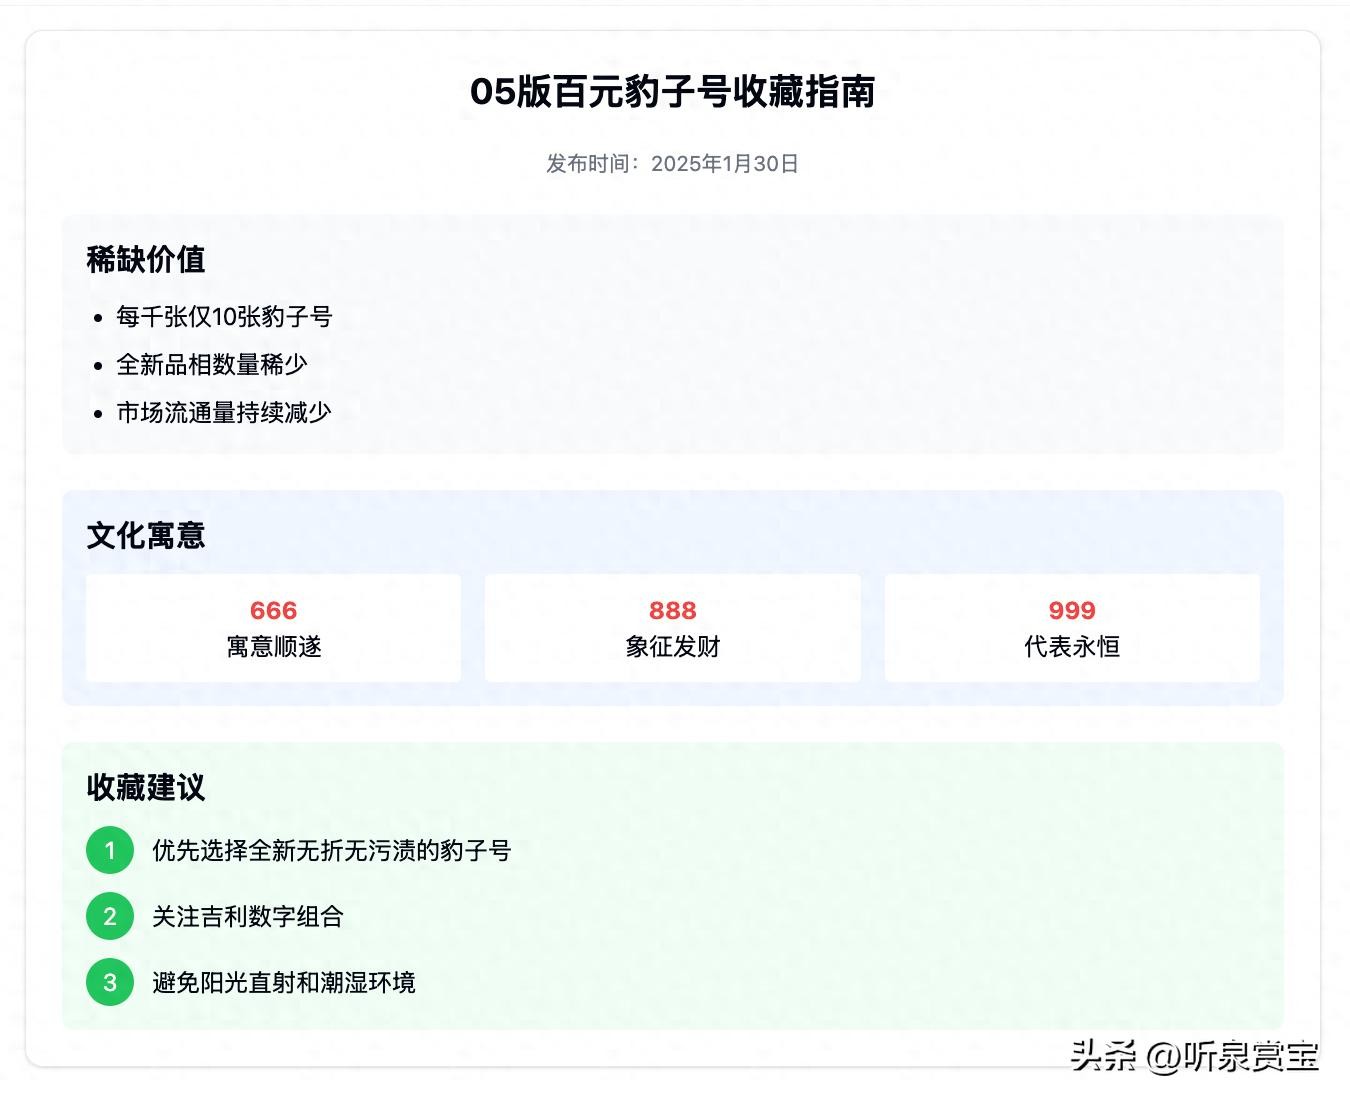1350x1104 pixels.
Task: Click tip 避免阳光直射和潮湿环境
Action: click(284, 983)
